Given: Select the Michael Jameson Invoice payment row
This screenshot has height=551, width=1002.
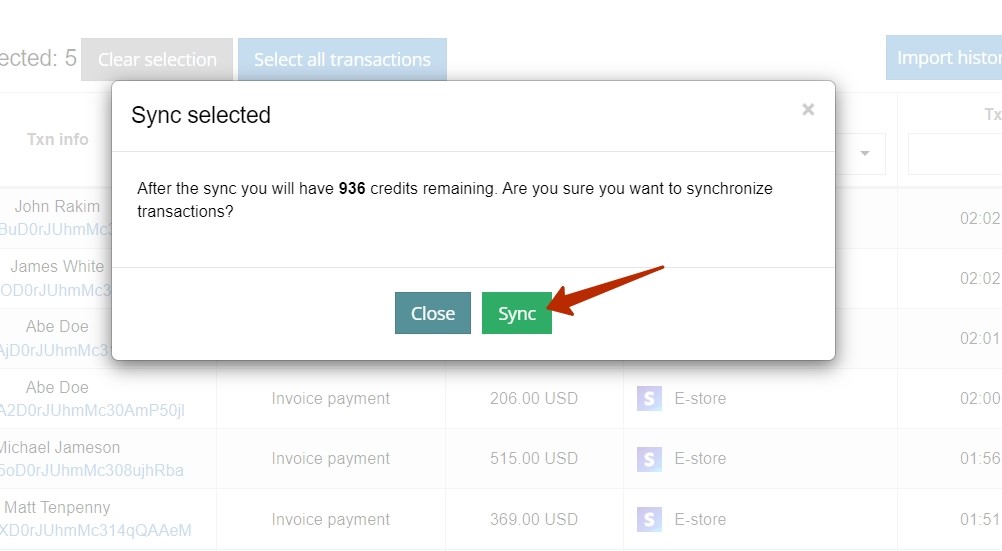Looking at the screenshot, I should tap(501, 458).
